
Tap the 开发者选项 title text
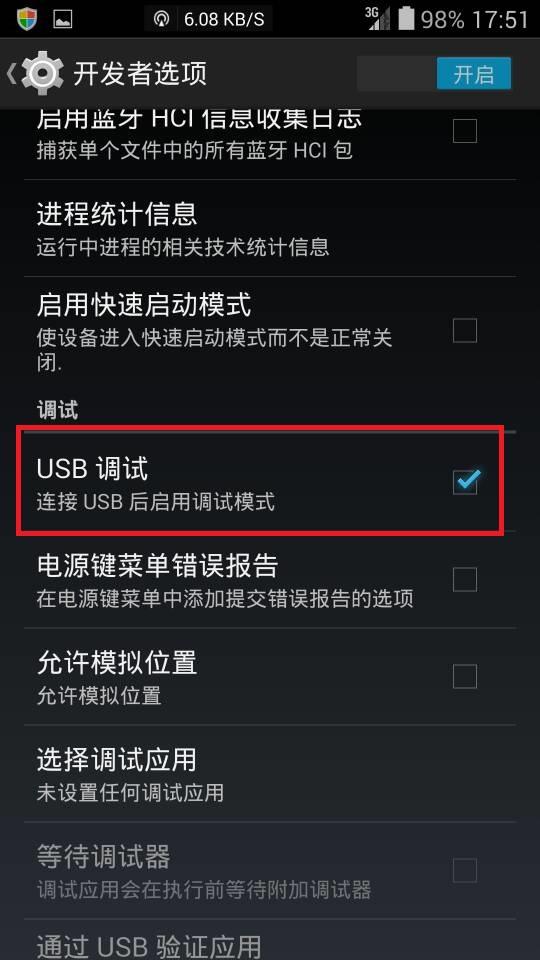pyautogui.click(x=140, y=74)
